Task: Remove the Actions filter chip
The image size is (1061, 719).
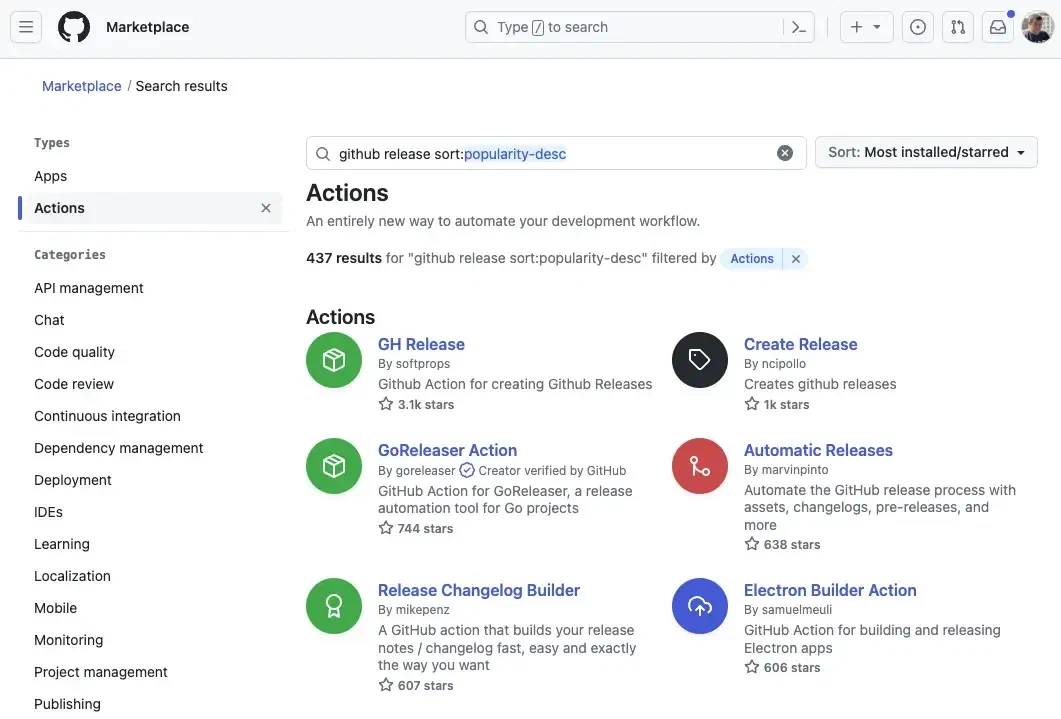Action: click(795, 258)
